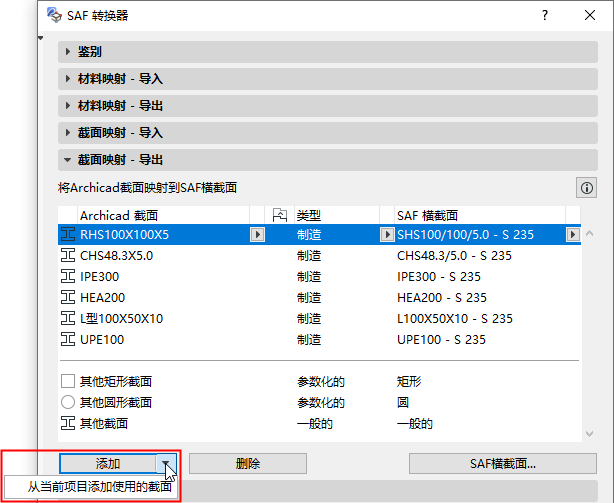
Task: Open SAF cross-section arrow popup for SHS100/100/5.0
Action: pyautogui.click(x=573, y=234)
